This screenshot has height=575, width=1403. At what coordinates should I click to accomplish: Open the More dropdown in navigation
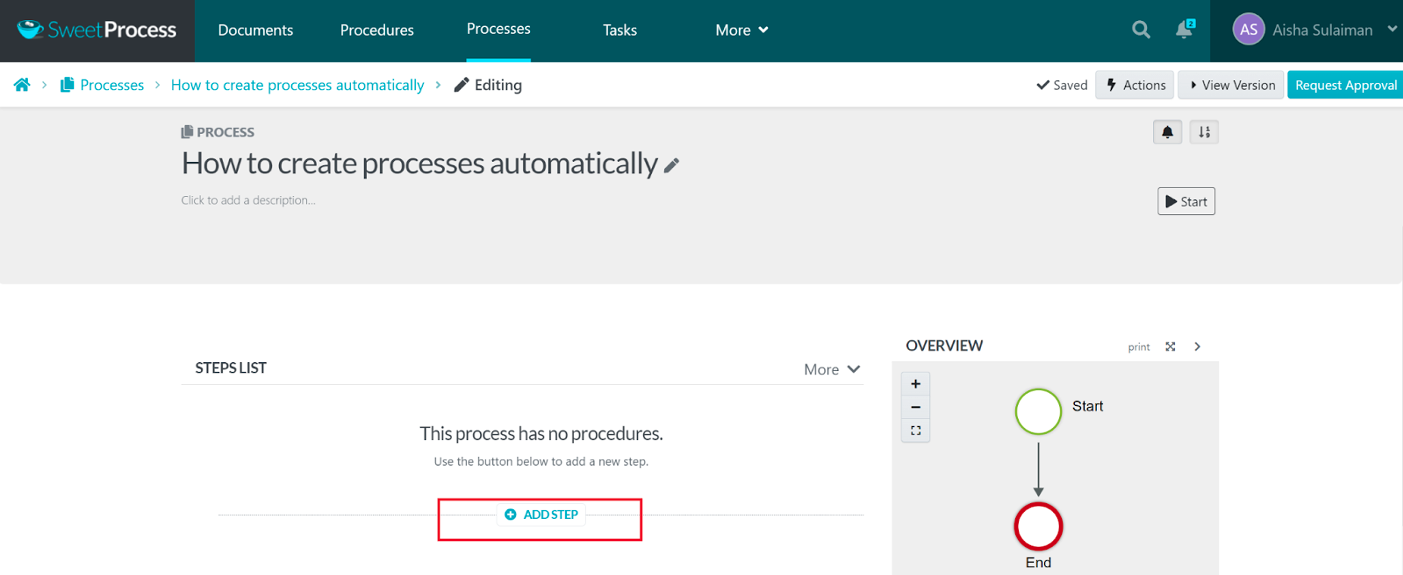[742, 30]
